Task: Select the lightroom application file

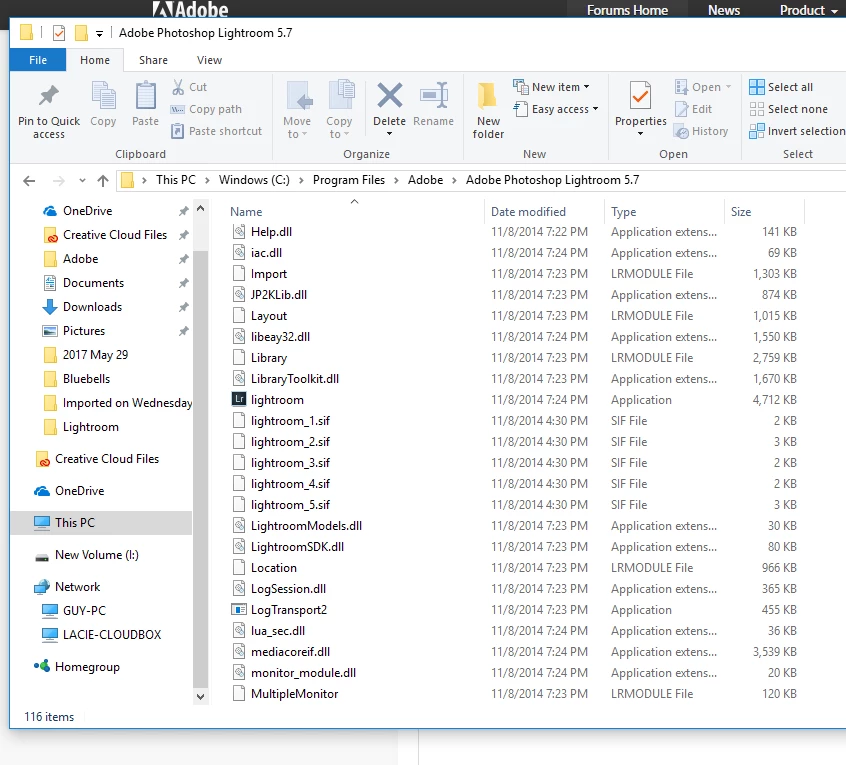Action: click(277, 400)
